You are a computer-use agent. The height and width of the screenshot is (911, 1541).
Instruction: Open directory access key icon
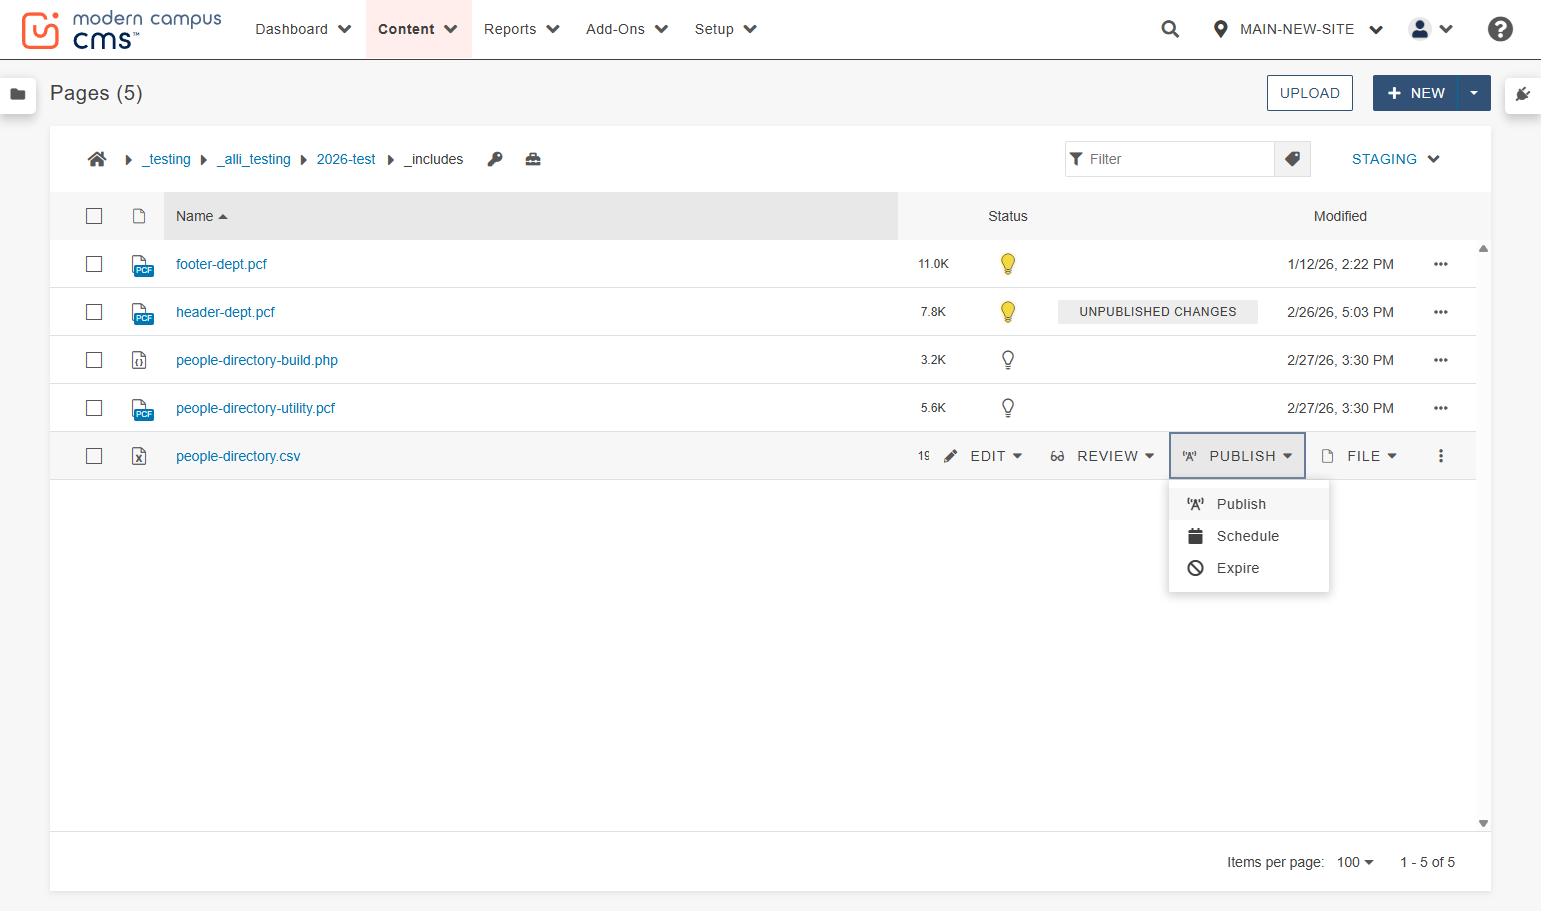[x=495, y=159]
